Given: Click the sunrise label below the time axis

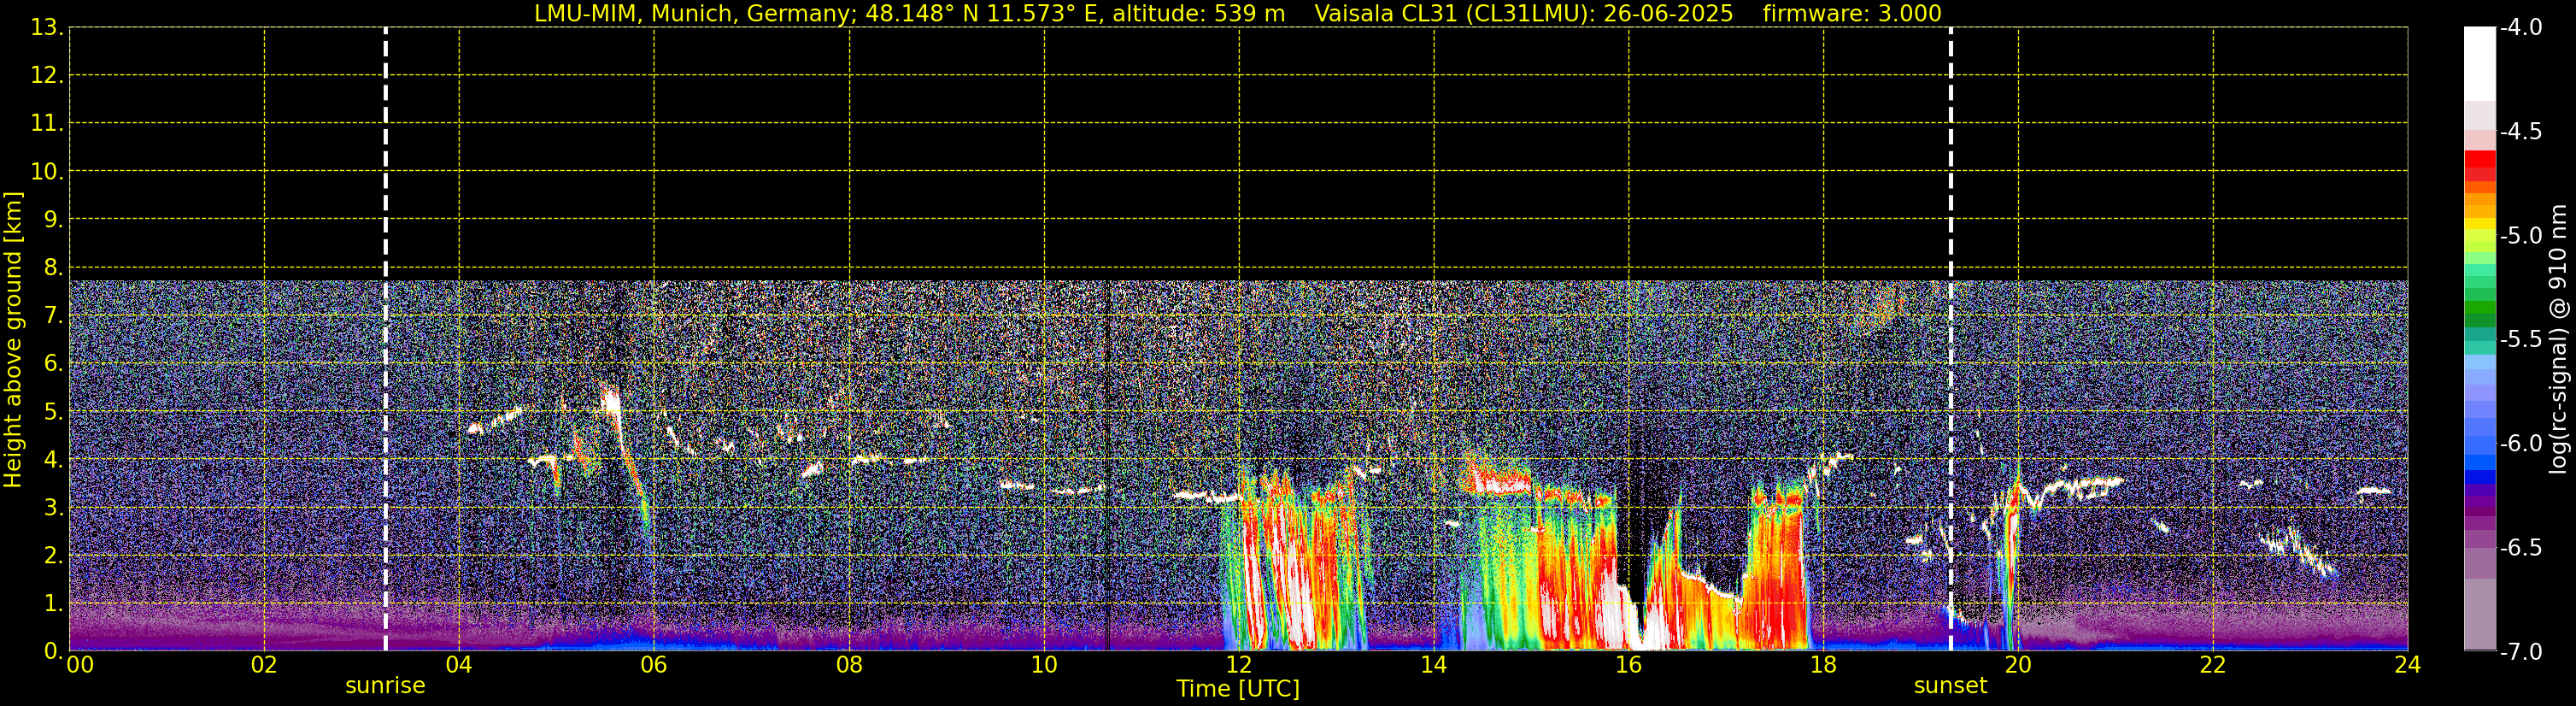Looking at the screenshot, I should (x=385, y=686).
